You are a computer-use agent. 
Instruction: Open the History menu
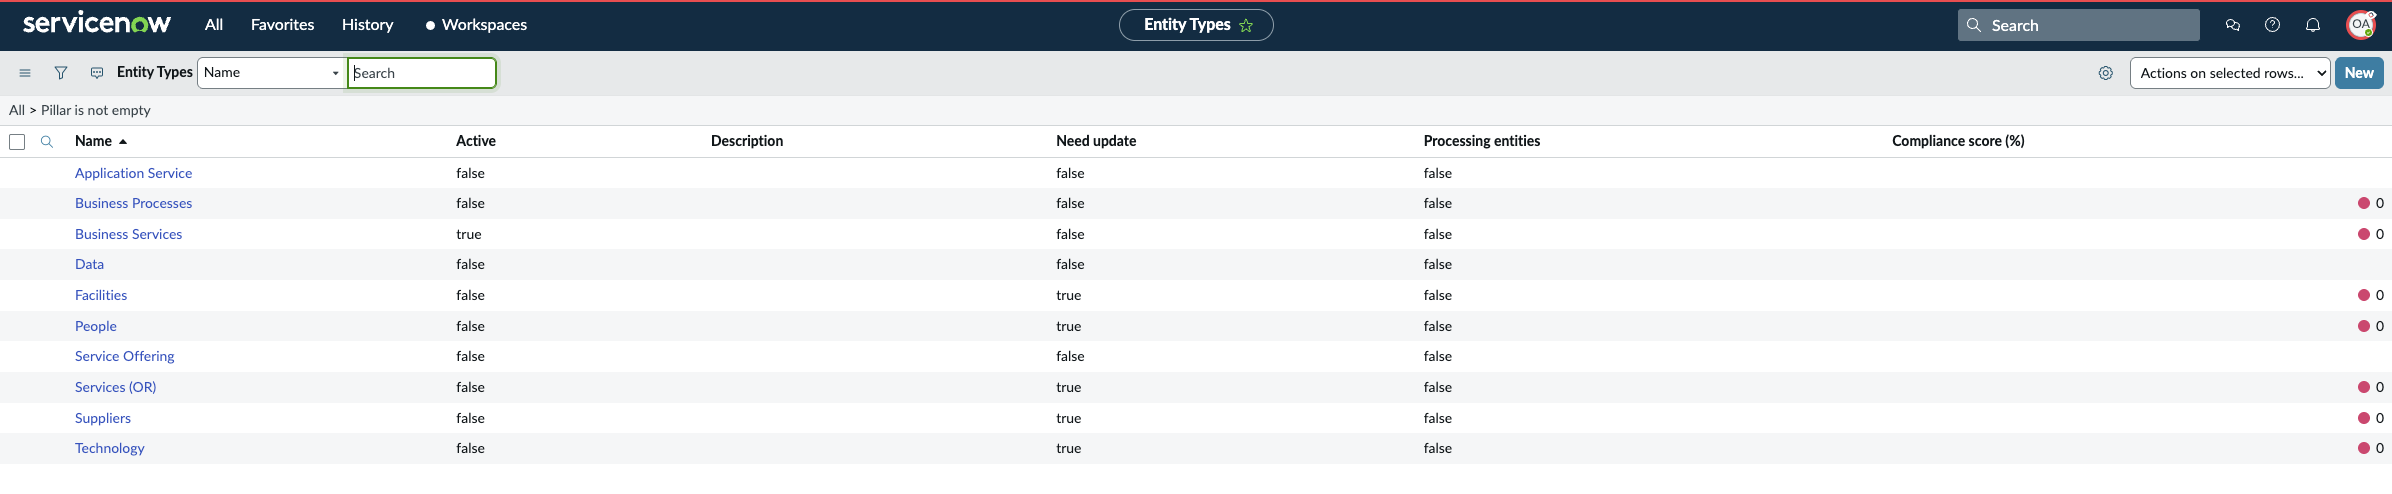click(367, 25)
